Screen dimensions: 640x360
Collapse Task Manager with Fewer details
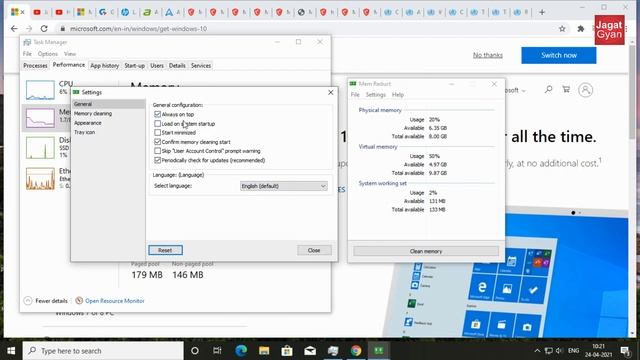coord(45,301)
